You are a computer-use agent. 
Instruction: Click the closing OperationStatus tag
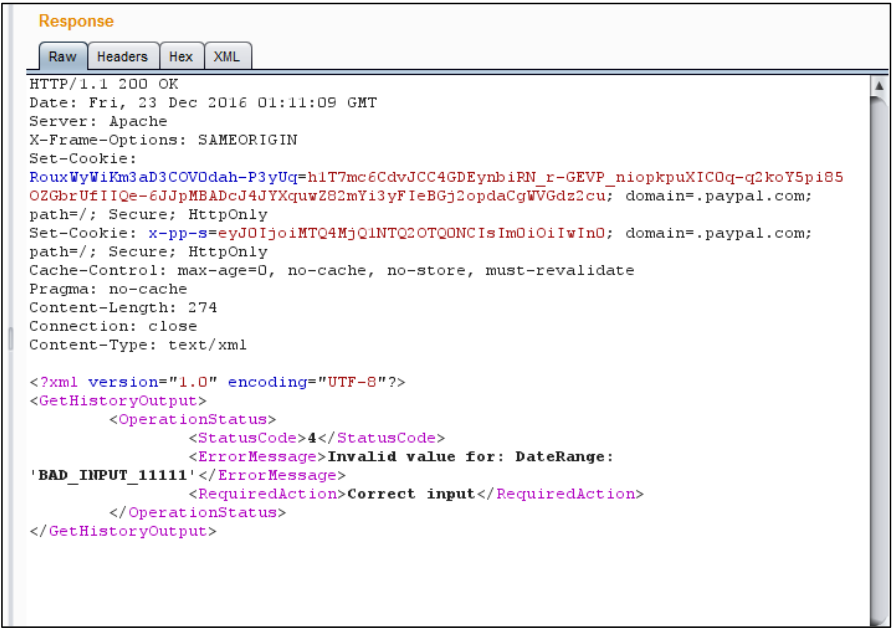coord(197,513)
